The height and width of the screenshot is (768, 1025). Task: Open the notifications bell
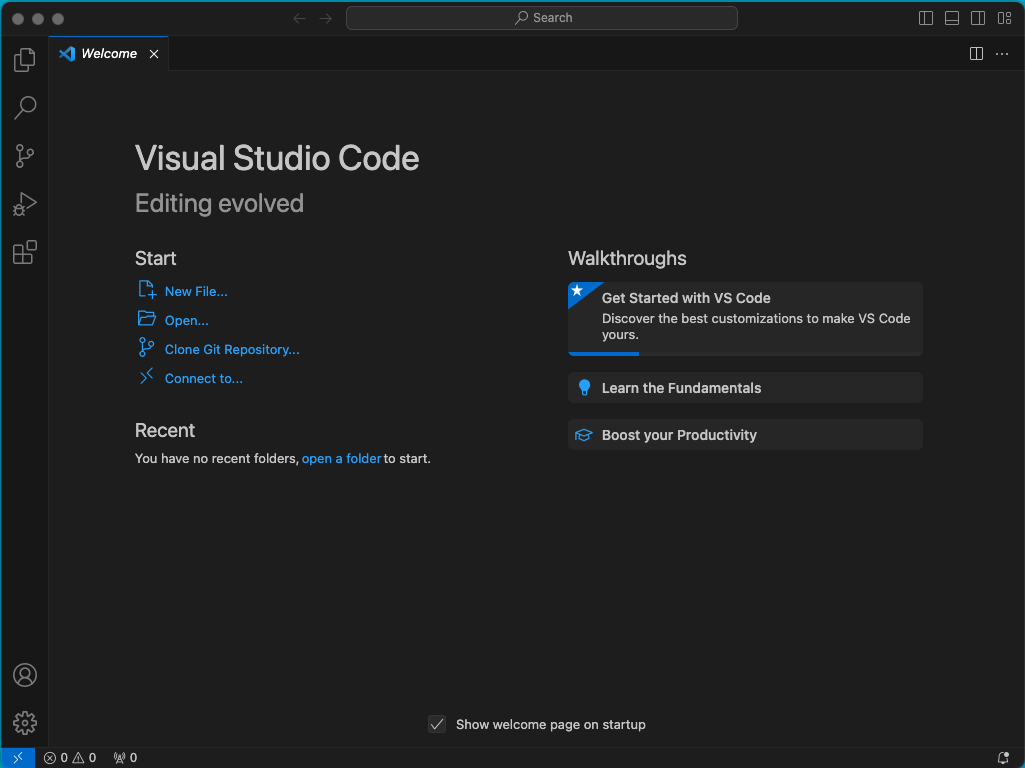1003,758
